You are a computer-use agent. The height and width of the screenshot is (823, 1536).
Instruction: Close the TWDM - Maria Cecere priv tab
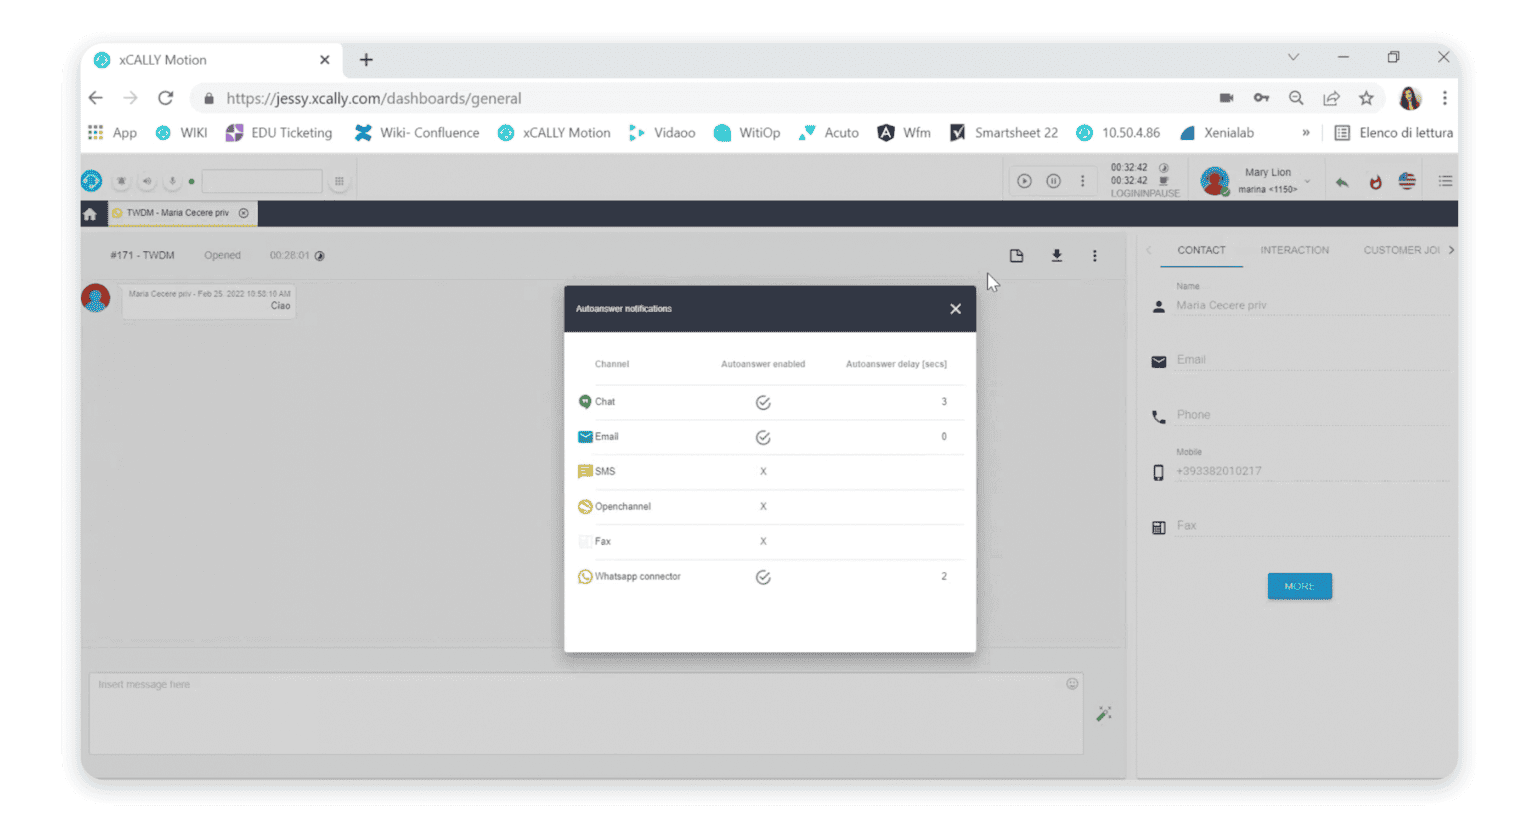[244, 213]
